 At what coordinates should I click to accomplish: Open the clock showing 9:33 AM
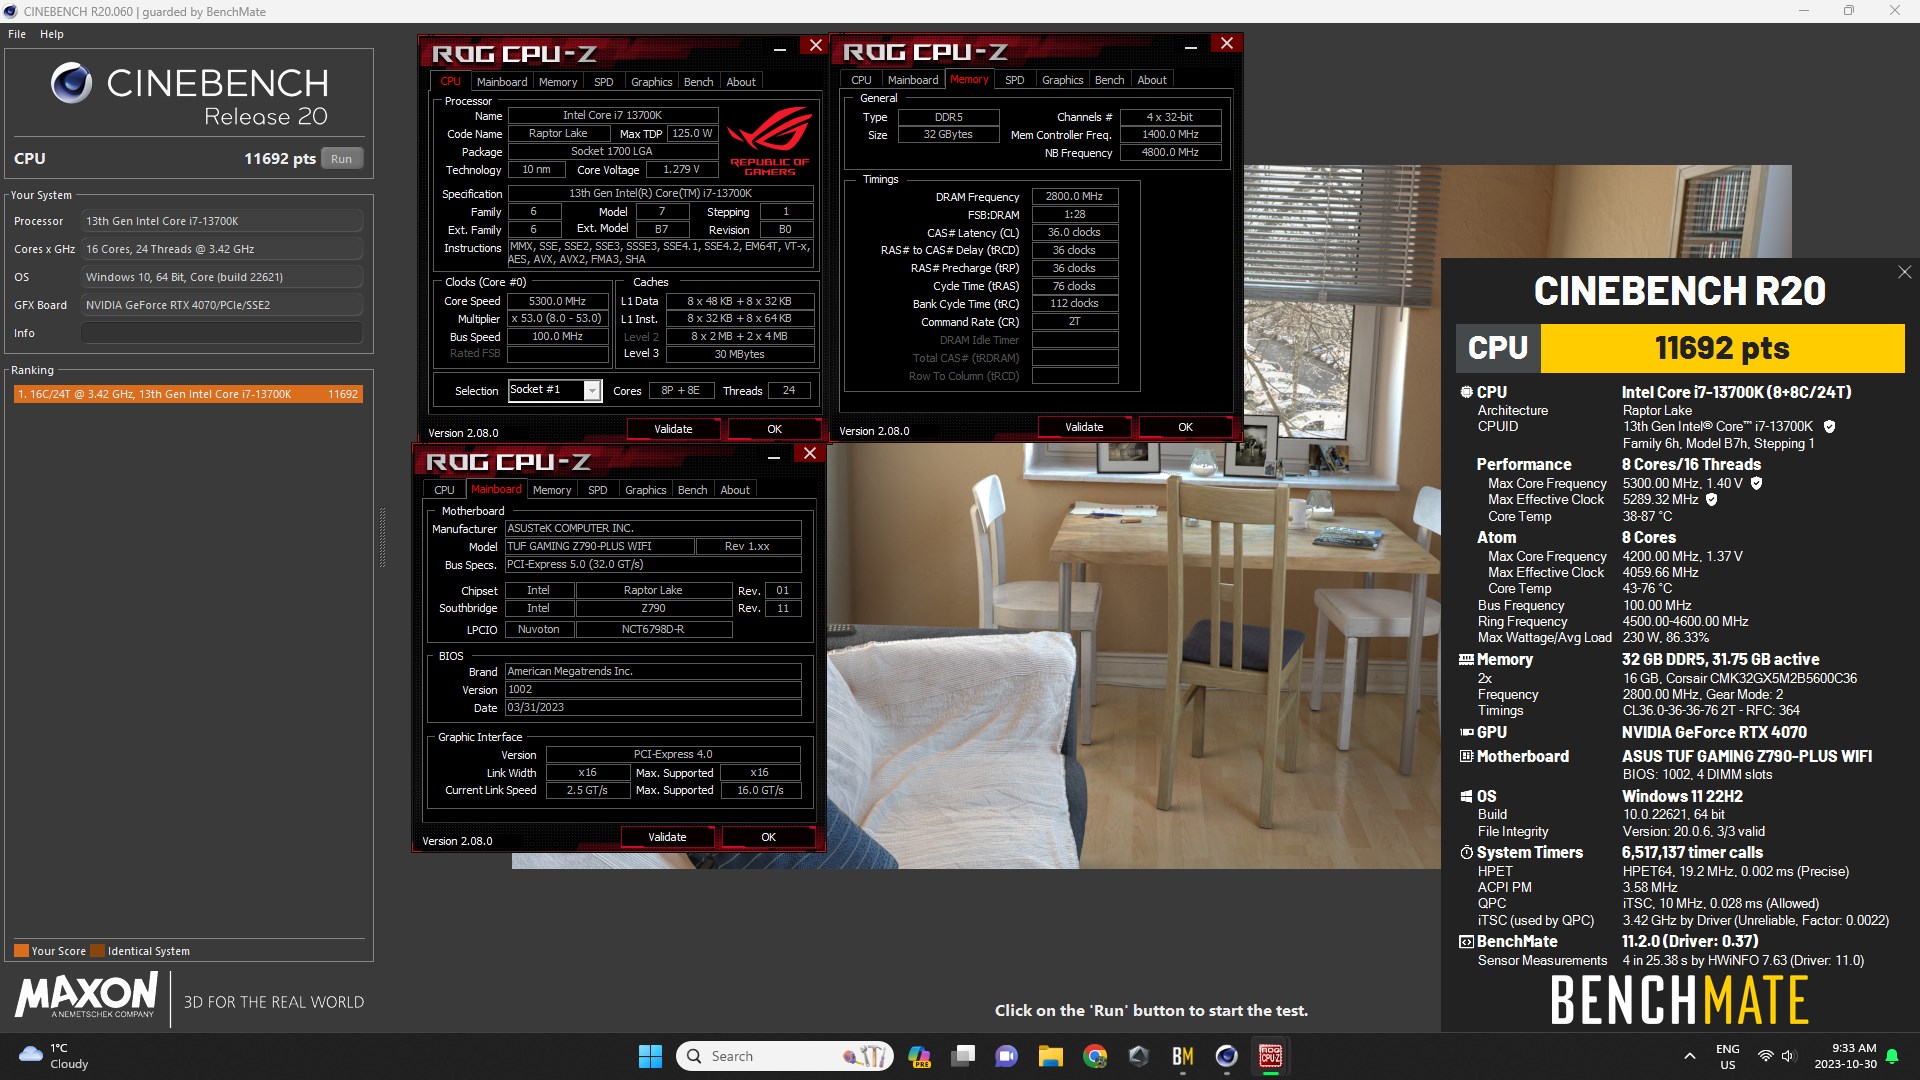point(1846,1056)
